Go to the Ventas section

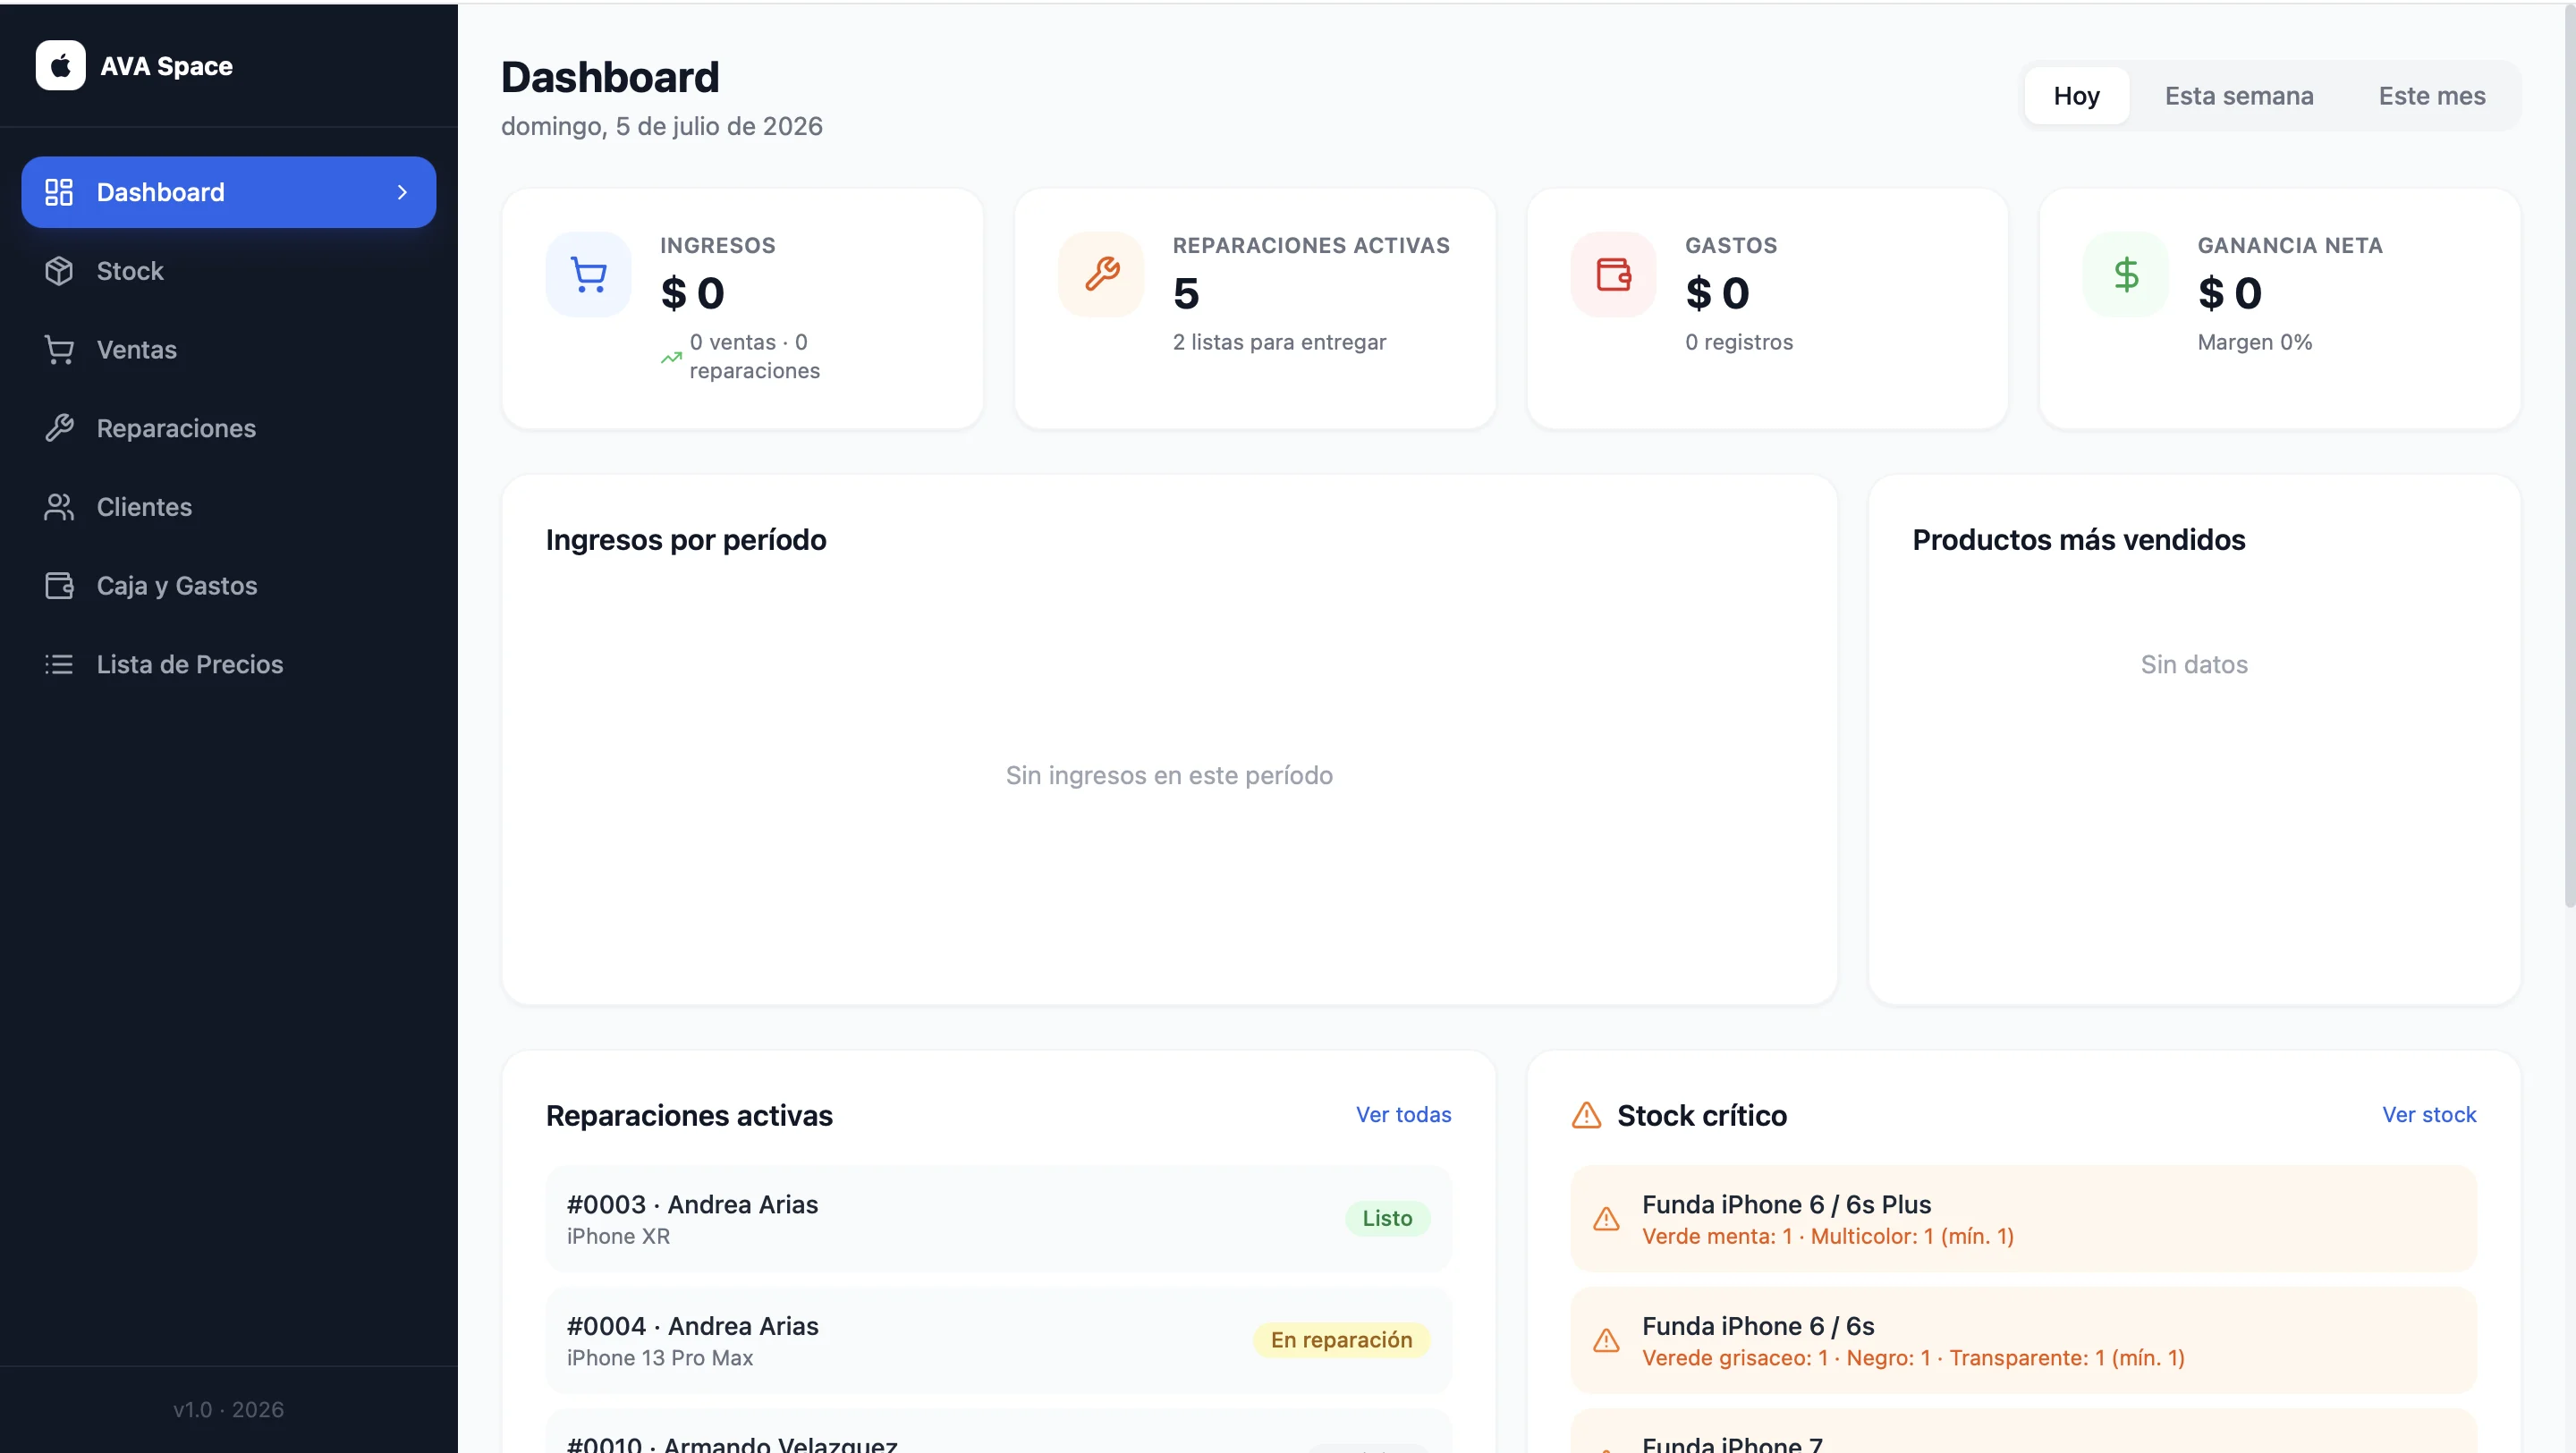pyautogui.click(x=229, y=350)
